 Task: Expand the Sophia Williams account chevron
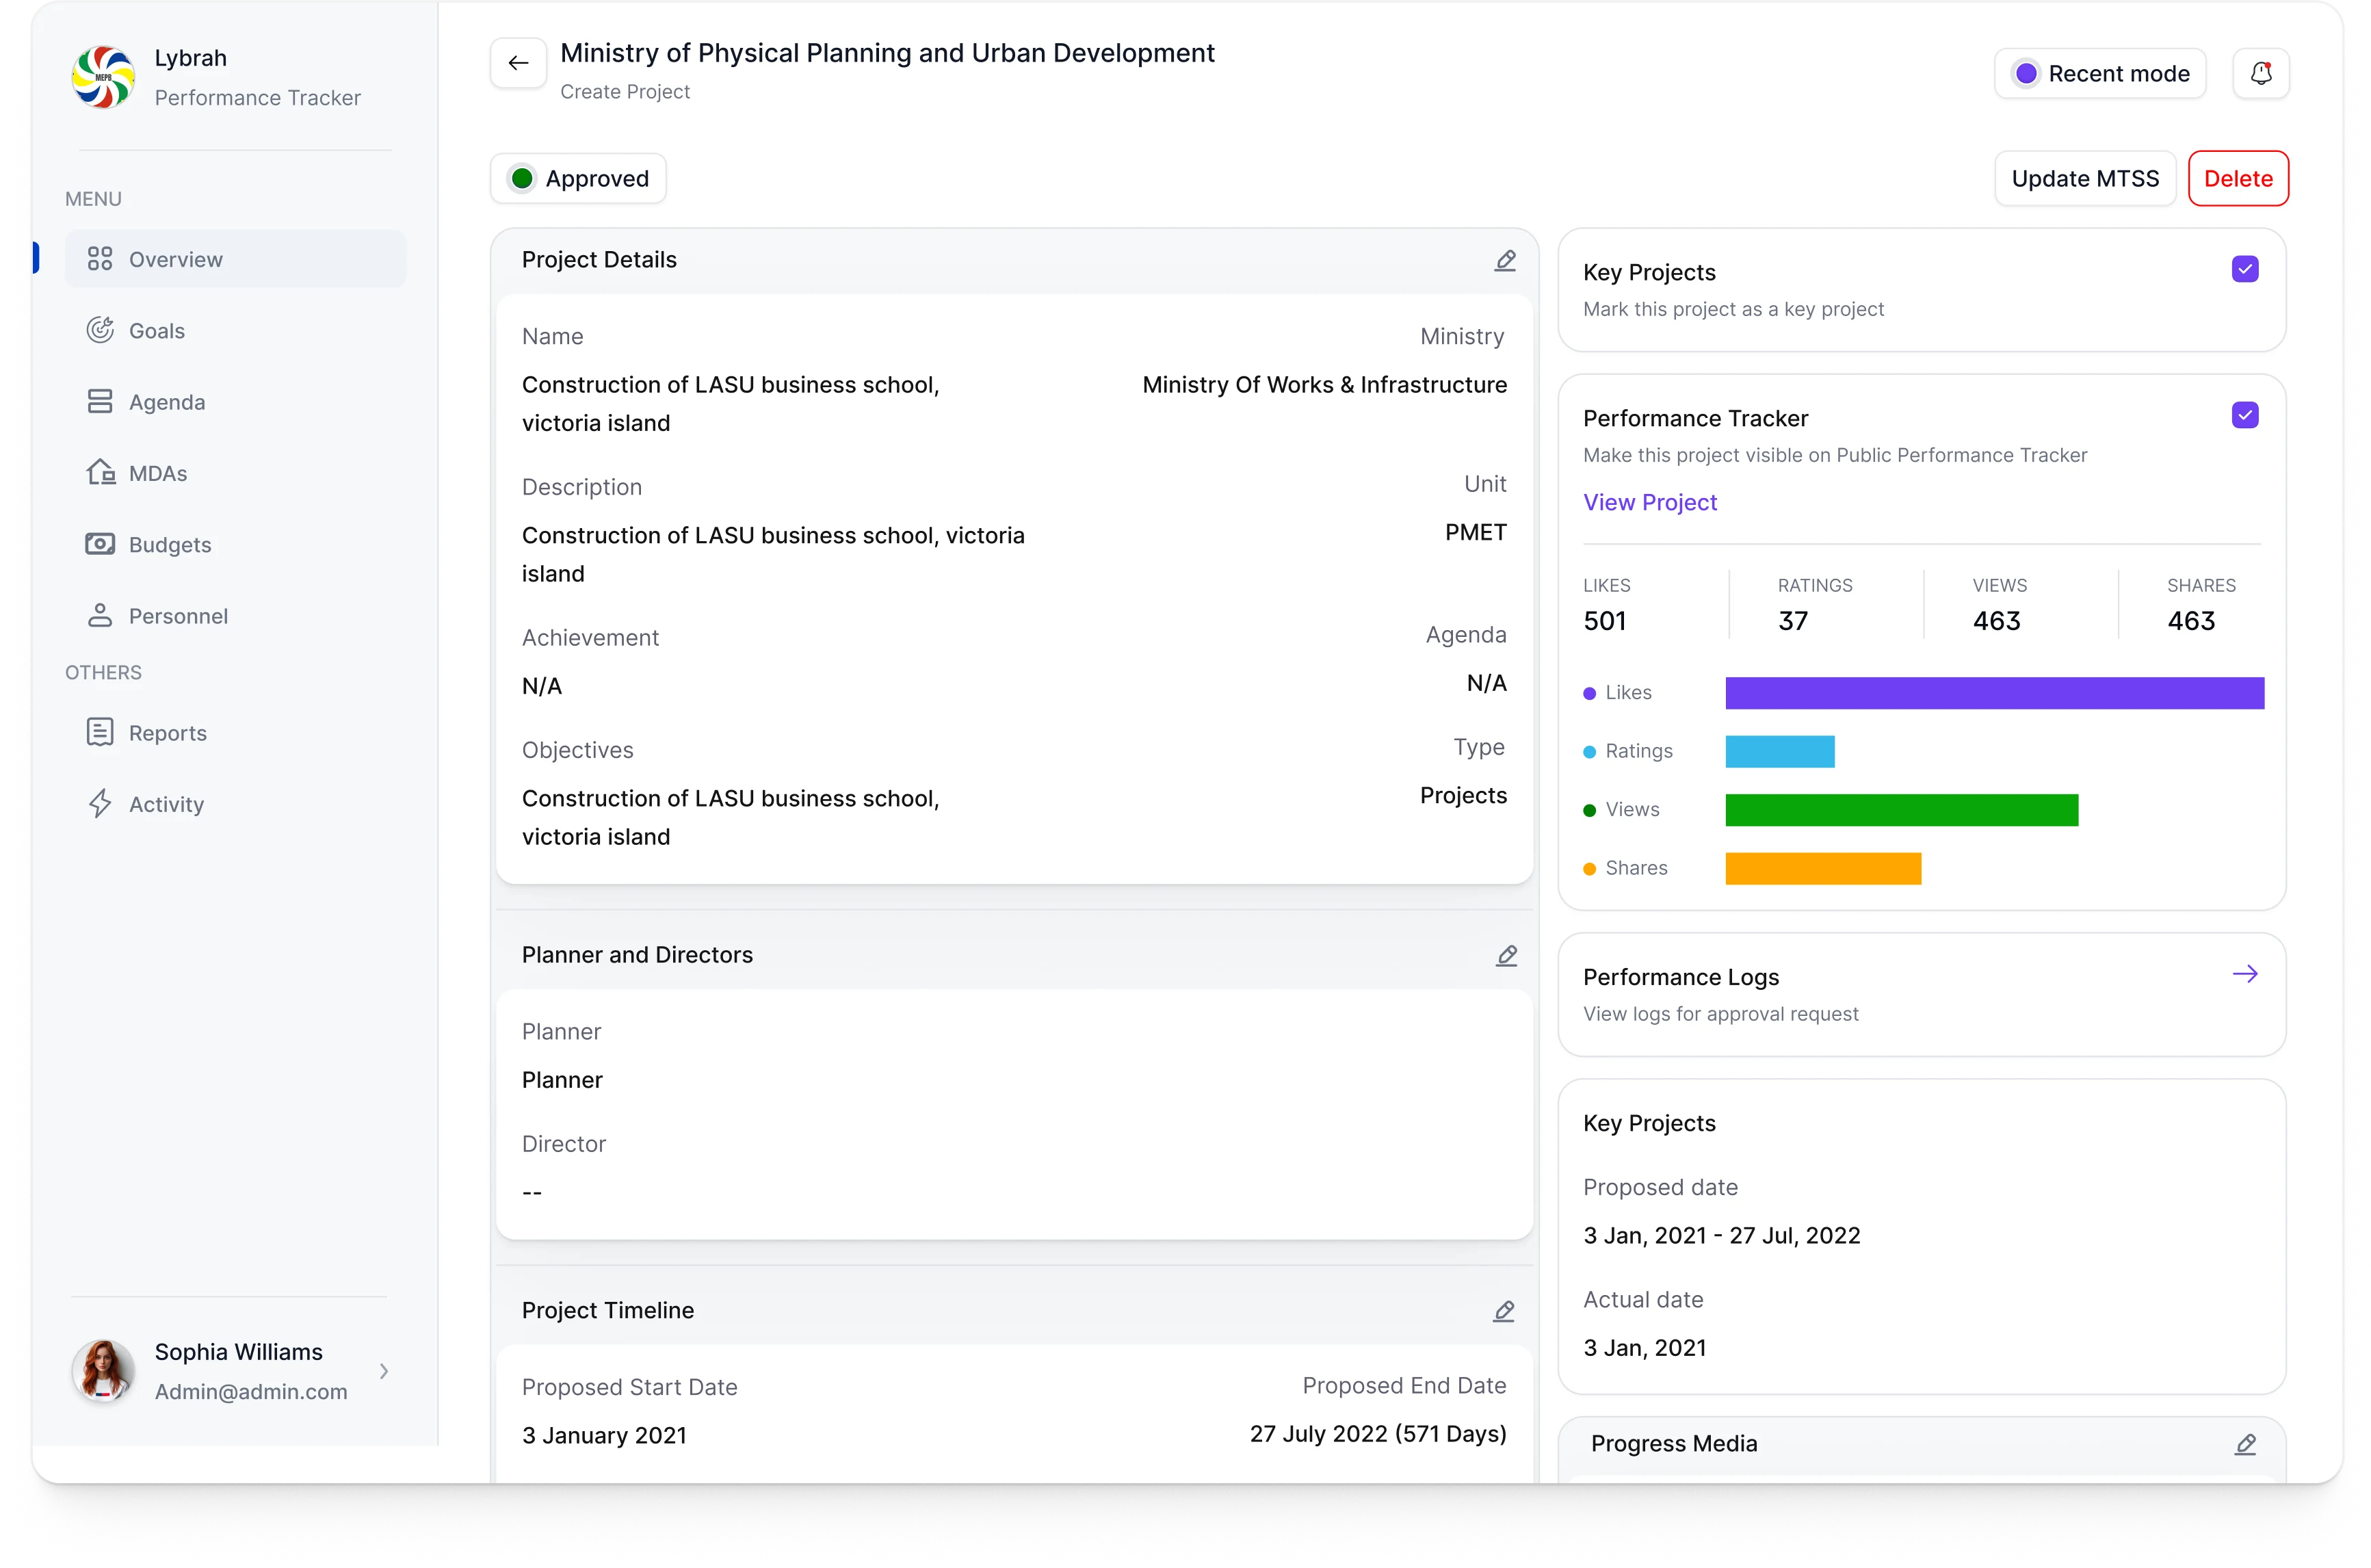(x=384, y=1371)
